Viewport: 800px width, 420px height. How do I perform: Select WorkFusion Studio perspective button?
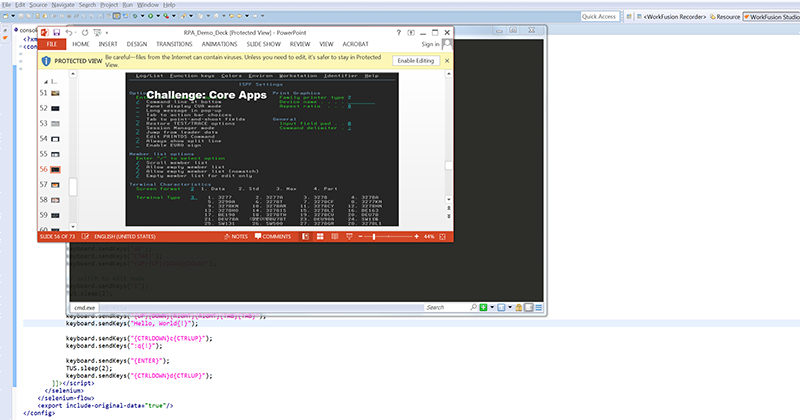771,17
